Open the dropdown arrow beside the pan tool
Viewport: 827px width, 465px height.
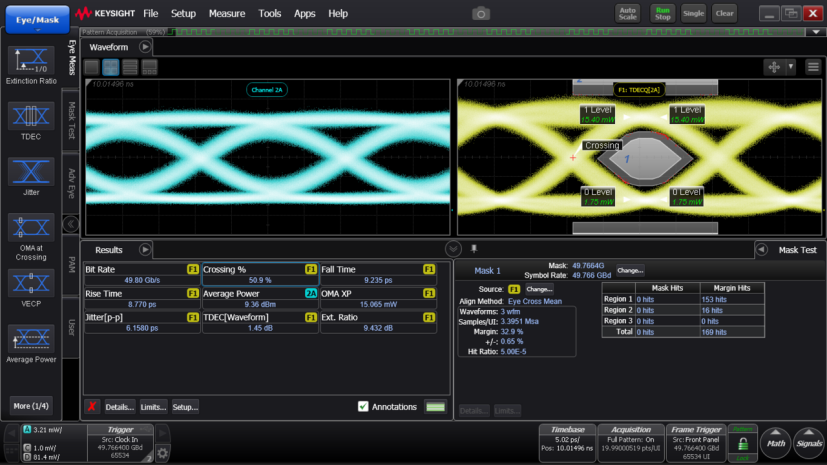[791, 66]
